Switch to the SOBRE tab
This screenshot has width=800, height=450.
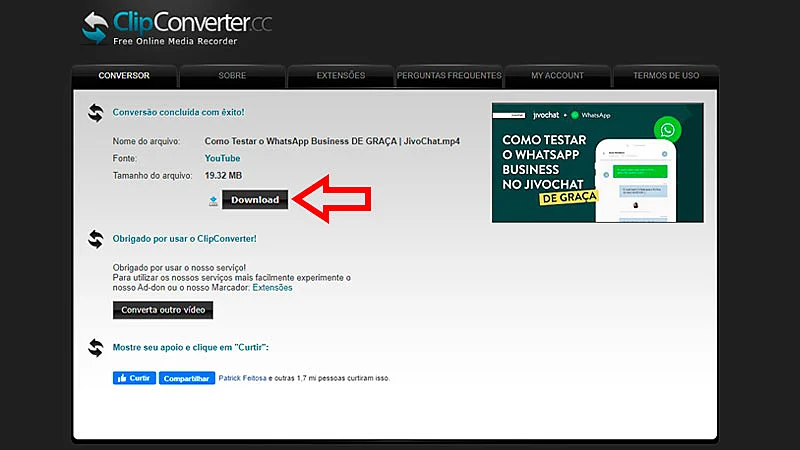click(x=232, y=76)
